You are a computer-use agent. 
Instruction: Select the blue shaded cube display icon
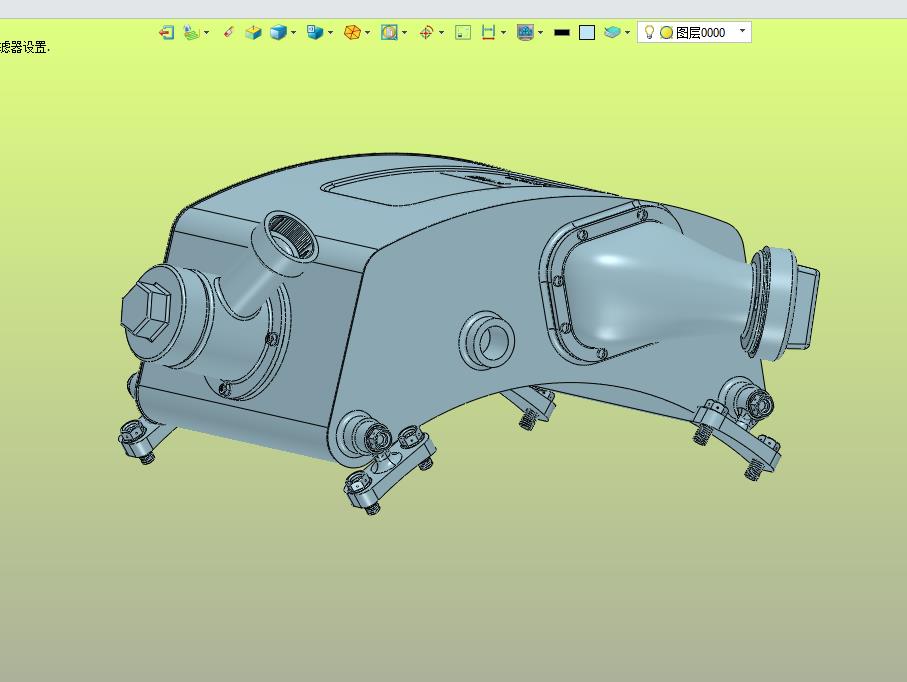pyautogui.click(x=278, y=32)
